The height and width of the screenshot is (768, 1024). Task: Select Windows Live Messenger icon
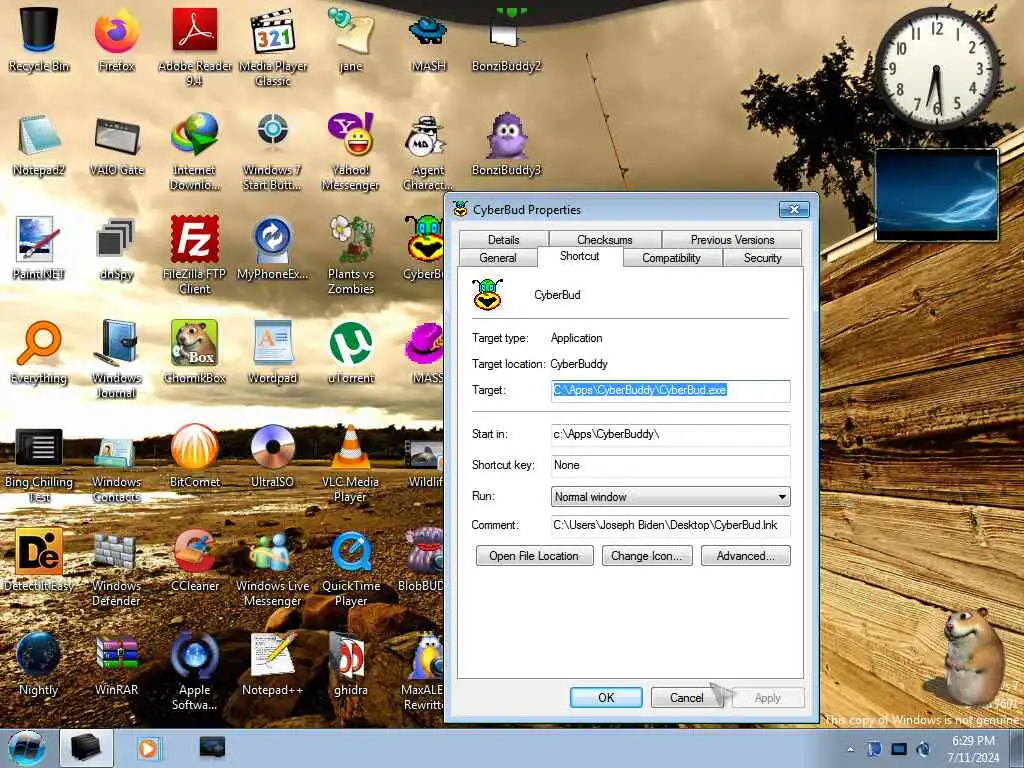coord(273,568)
